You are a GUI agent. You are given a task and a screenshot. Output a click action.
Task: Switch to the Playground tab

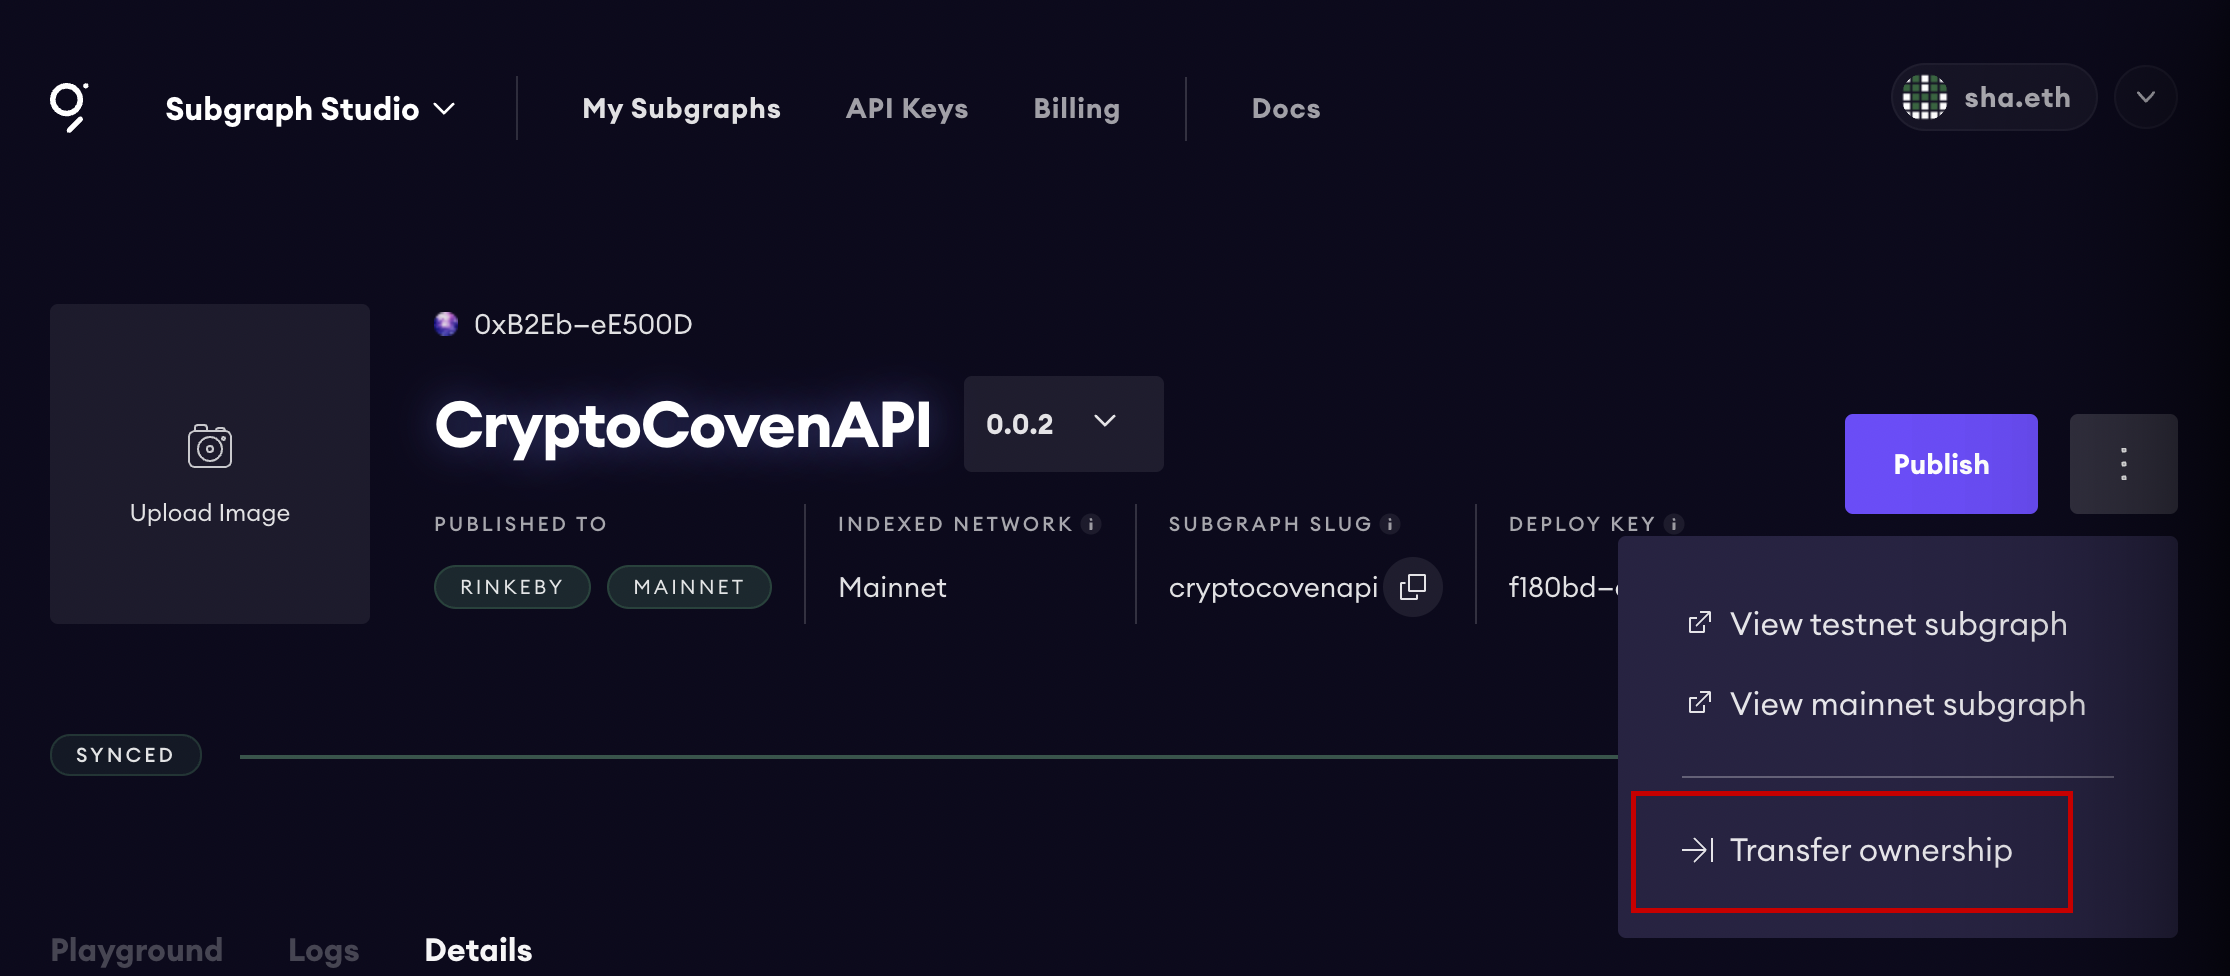pyautogui.click(x=137, y=949)
